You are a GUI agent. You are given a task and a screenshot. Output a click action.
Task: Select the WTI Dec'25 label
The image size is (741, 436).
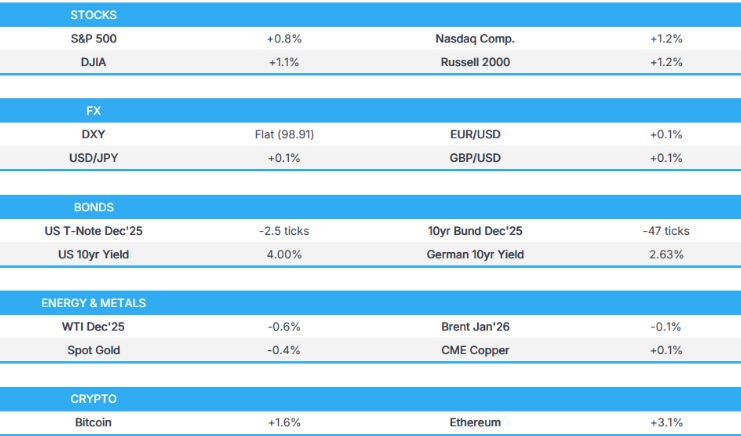tap(93, 326)
